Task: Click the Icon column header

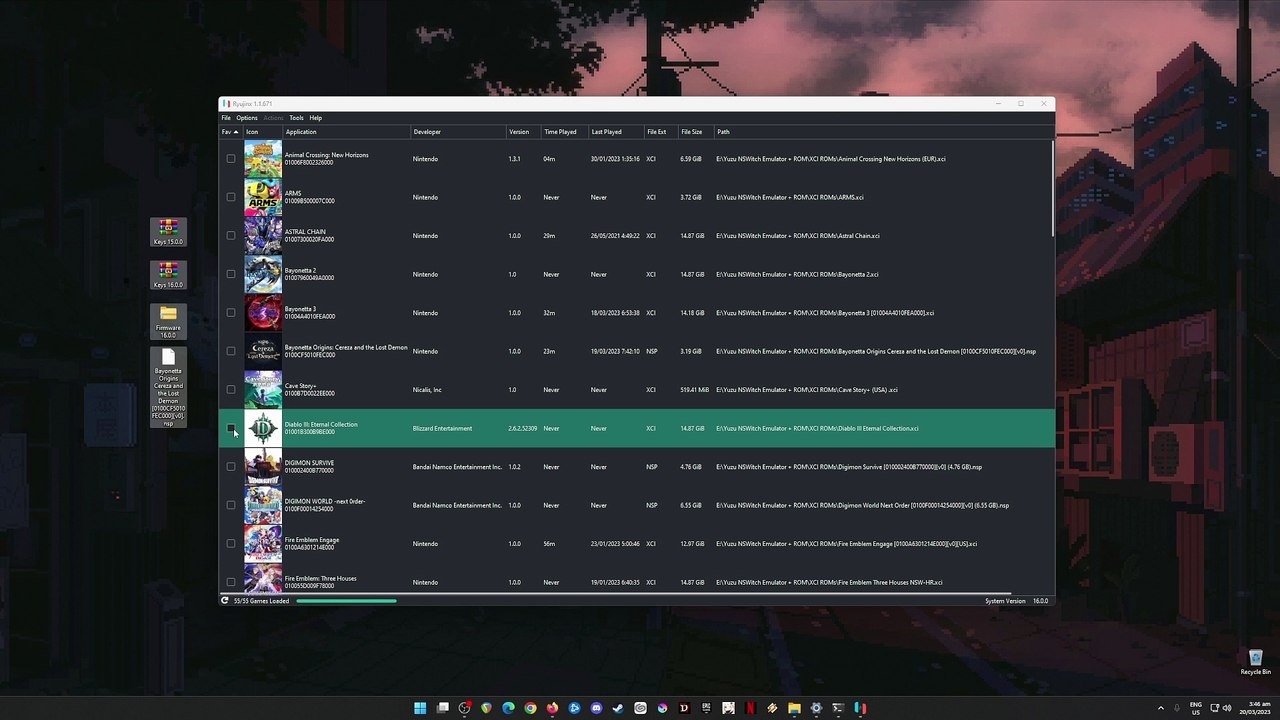Action: pyautogui.click(x=263, y=132)
